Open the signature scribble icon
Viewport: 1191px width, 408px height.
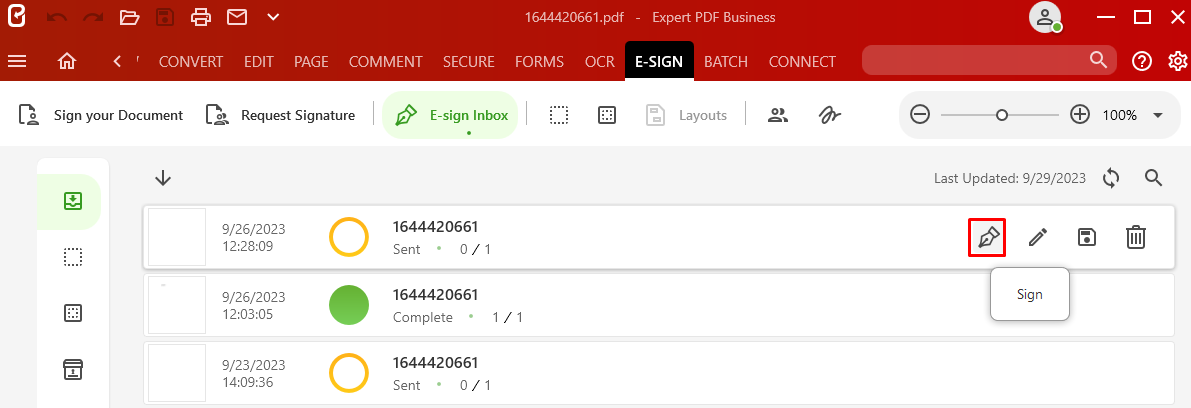click(x=829, y=115)
